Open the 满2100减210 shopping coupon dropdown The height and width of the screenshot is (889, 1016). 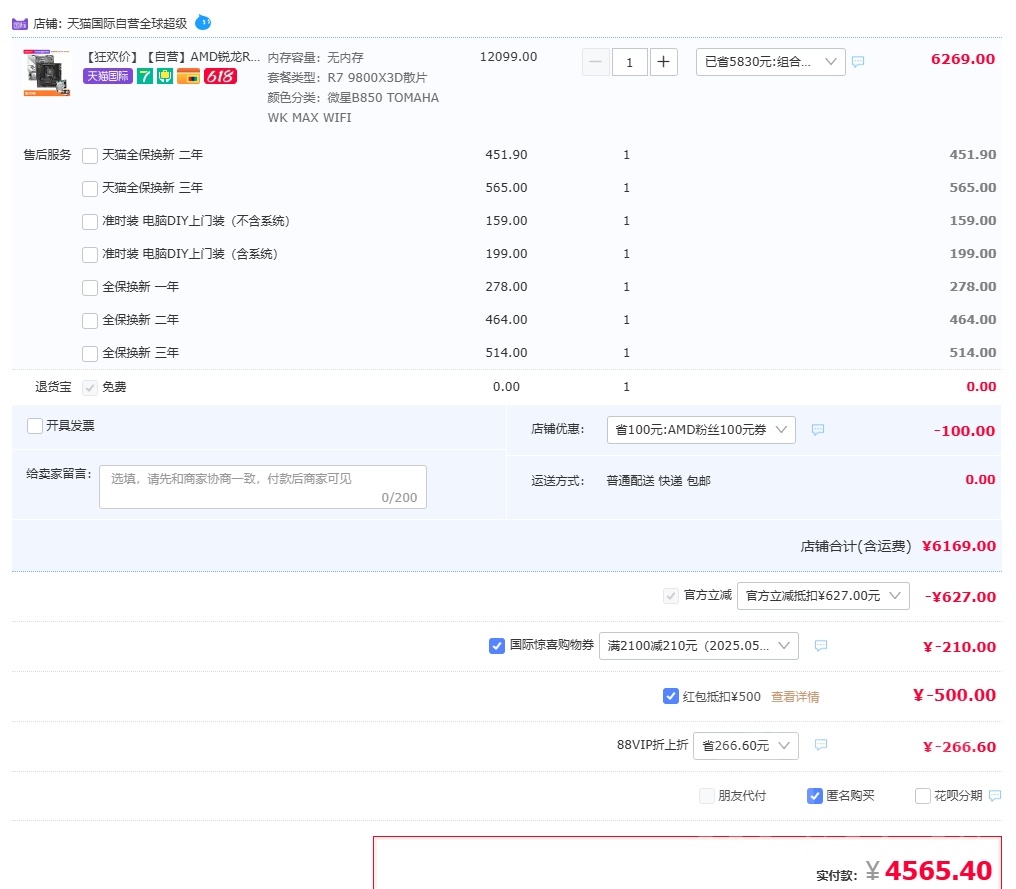pos(698,645)
